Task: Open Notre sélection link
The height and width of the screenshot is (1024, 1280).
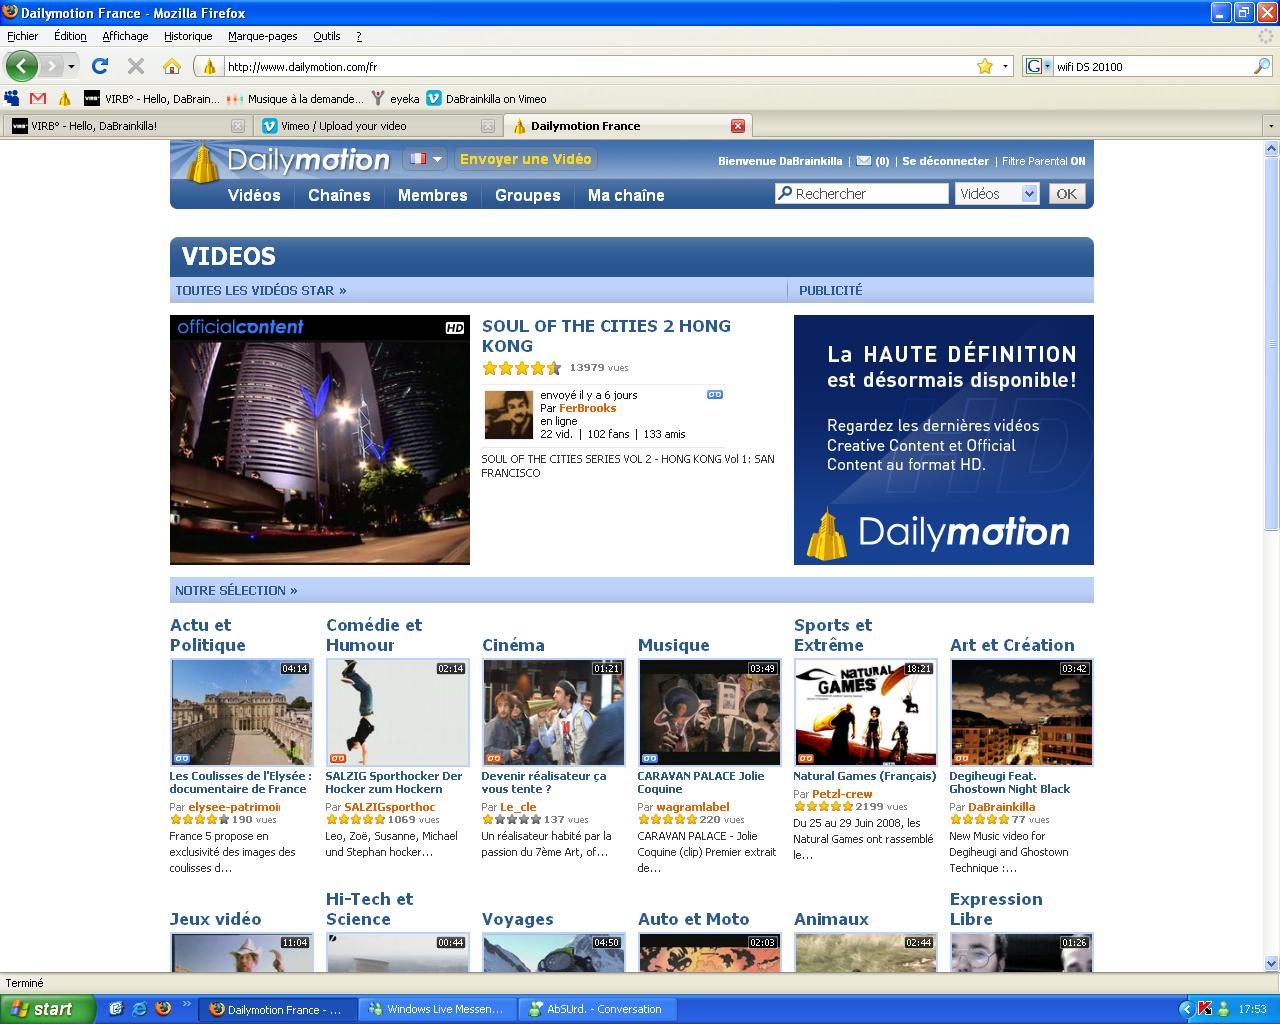Action: (x=236, y=590)
